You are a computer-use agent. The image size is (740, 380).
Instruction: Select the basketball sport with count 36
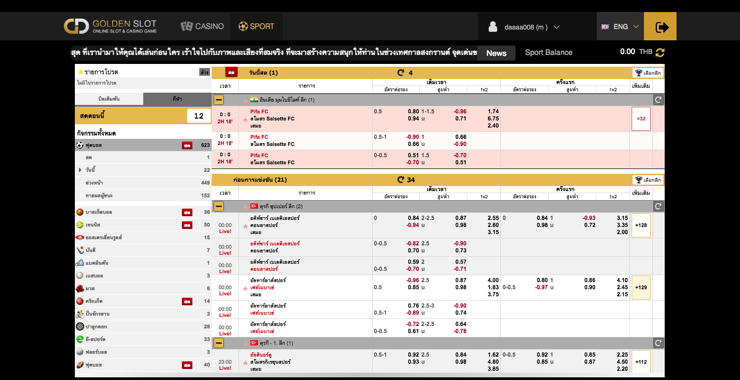[x=143, y=212]
